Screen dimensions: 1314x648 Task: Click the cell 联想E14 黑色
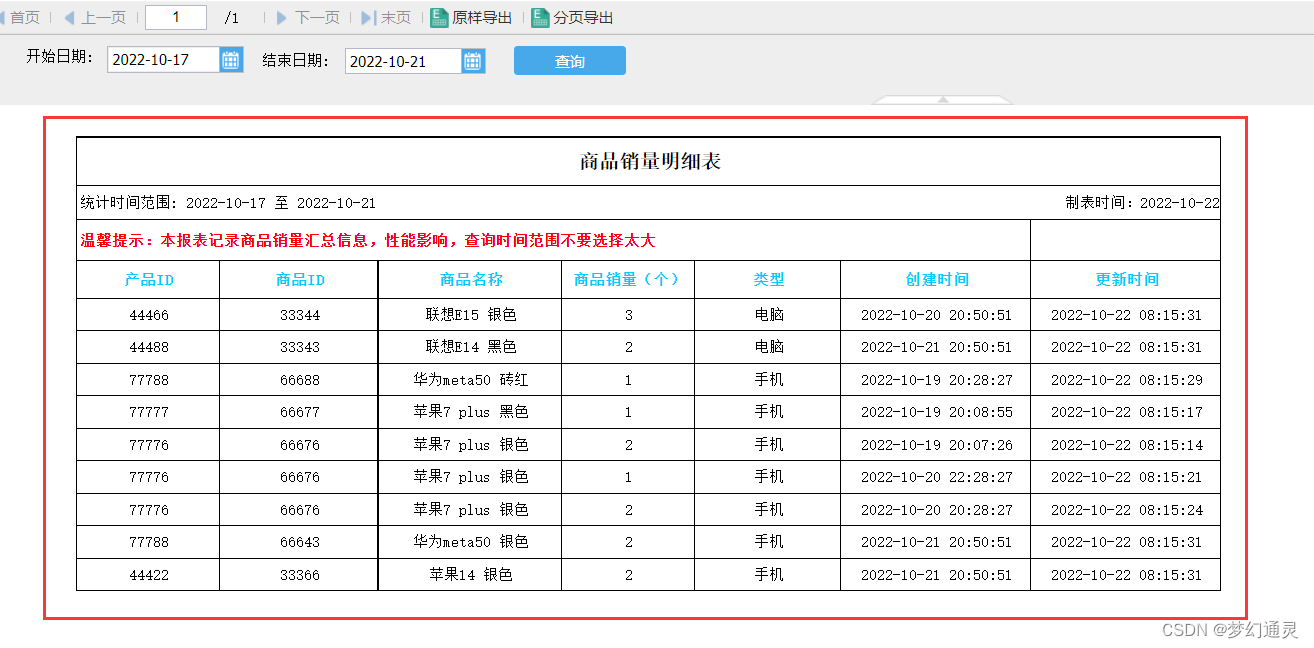471,347
